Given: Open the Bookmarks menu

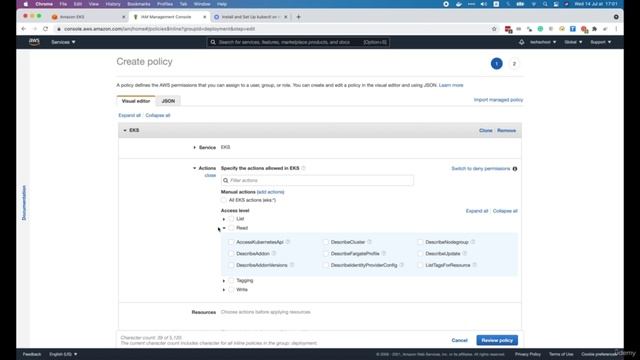Looking at the screenshot, I should point(139,4).
